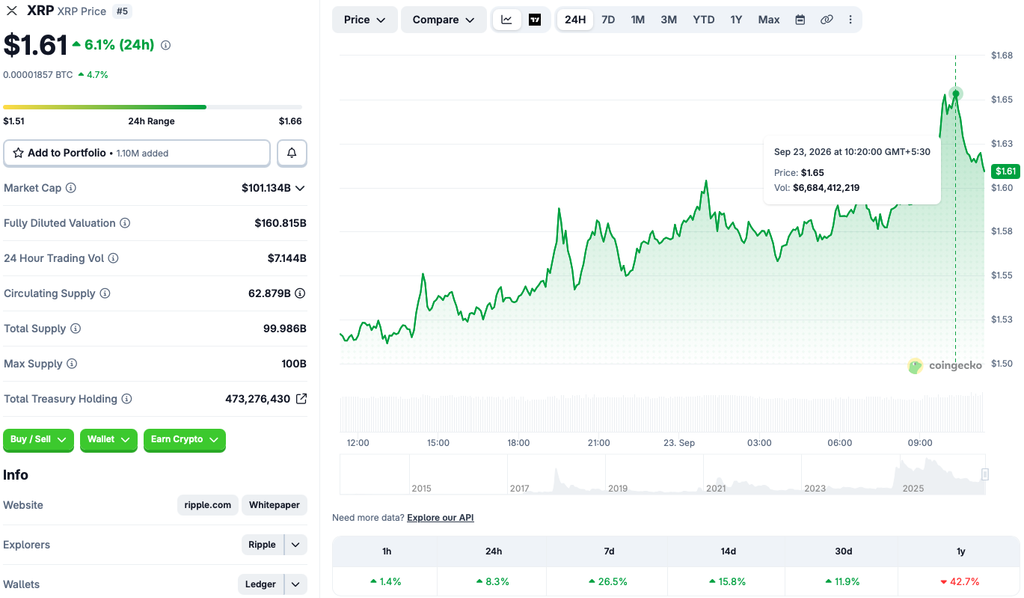This screenshot has height=598, width=1024.
Task: Open the Fully Diluted Valuation info icon
Action: [125, 223]
